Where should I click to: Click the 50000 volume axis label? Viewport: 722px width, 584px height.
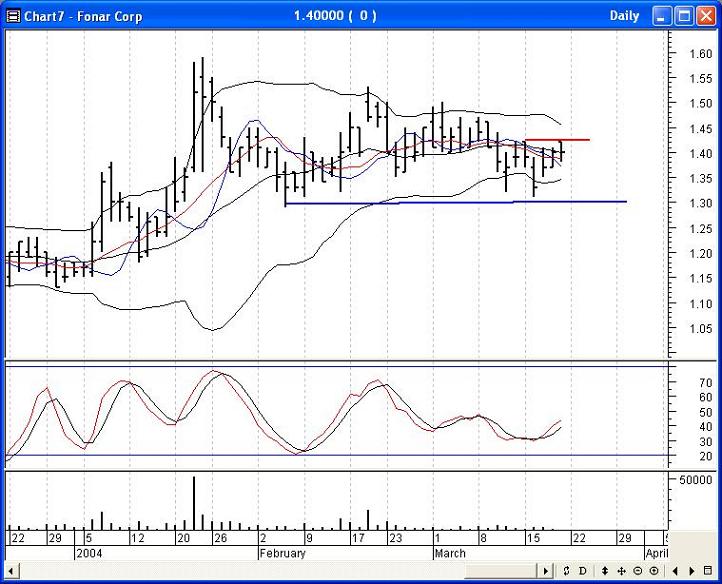(x=695, y=480)
